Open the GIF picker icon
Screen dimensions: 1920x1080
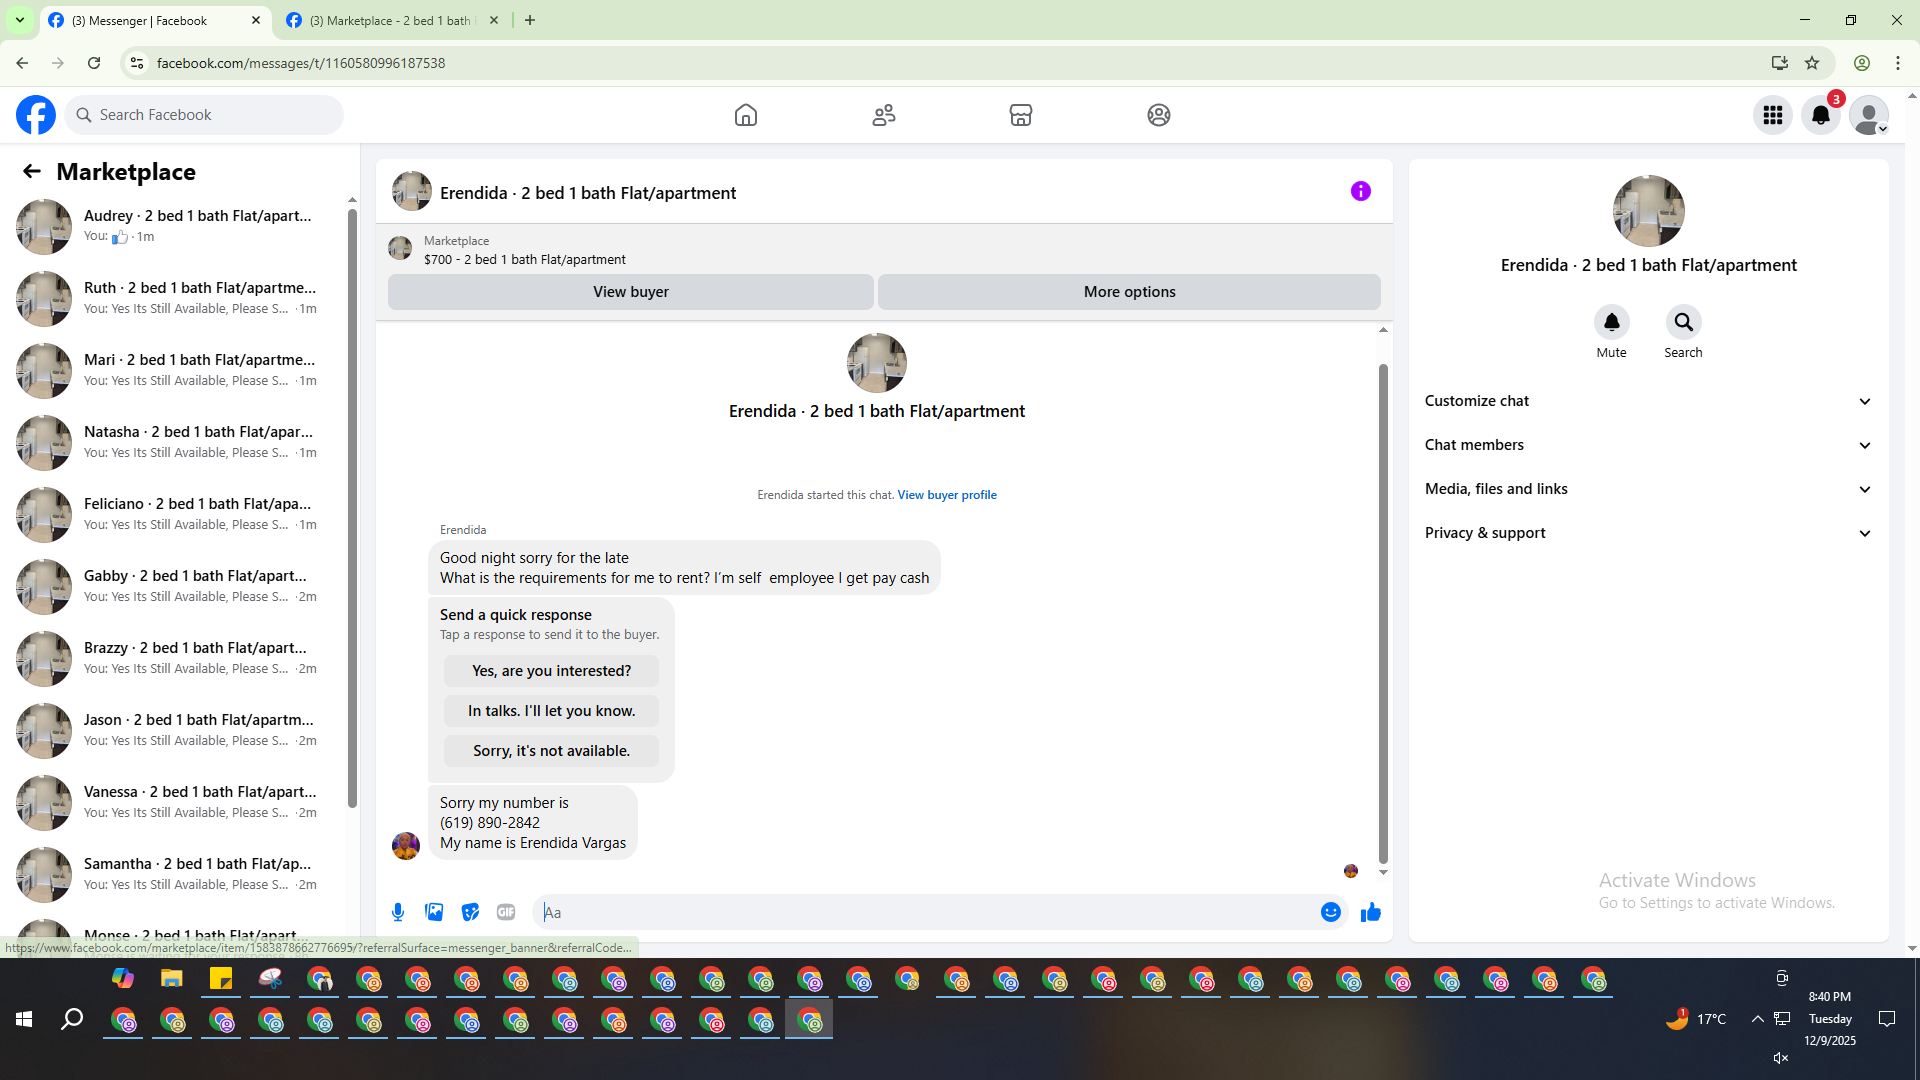tap(506, 912)
